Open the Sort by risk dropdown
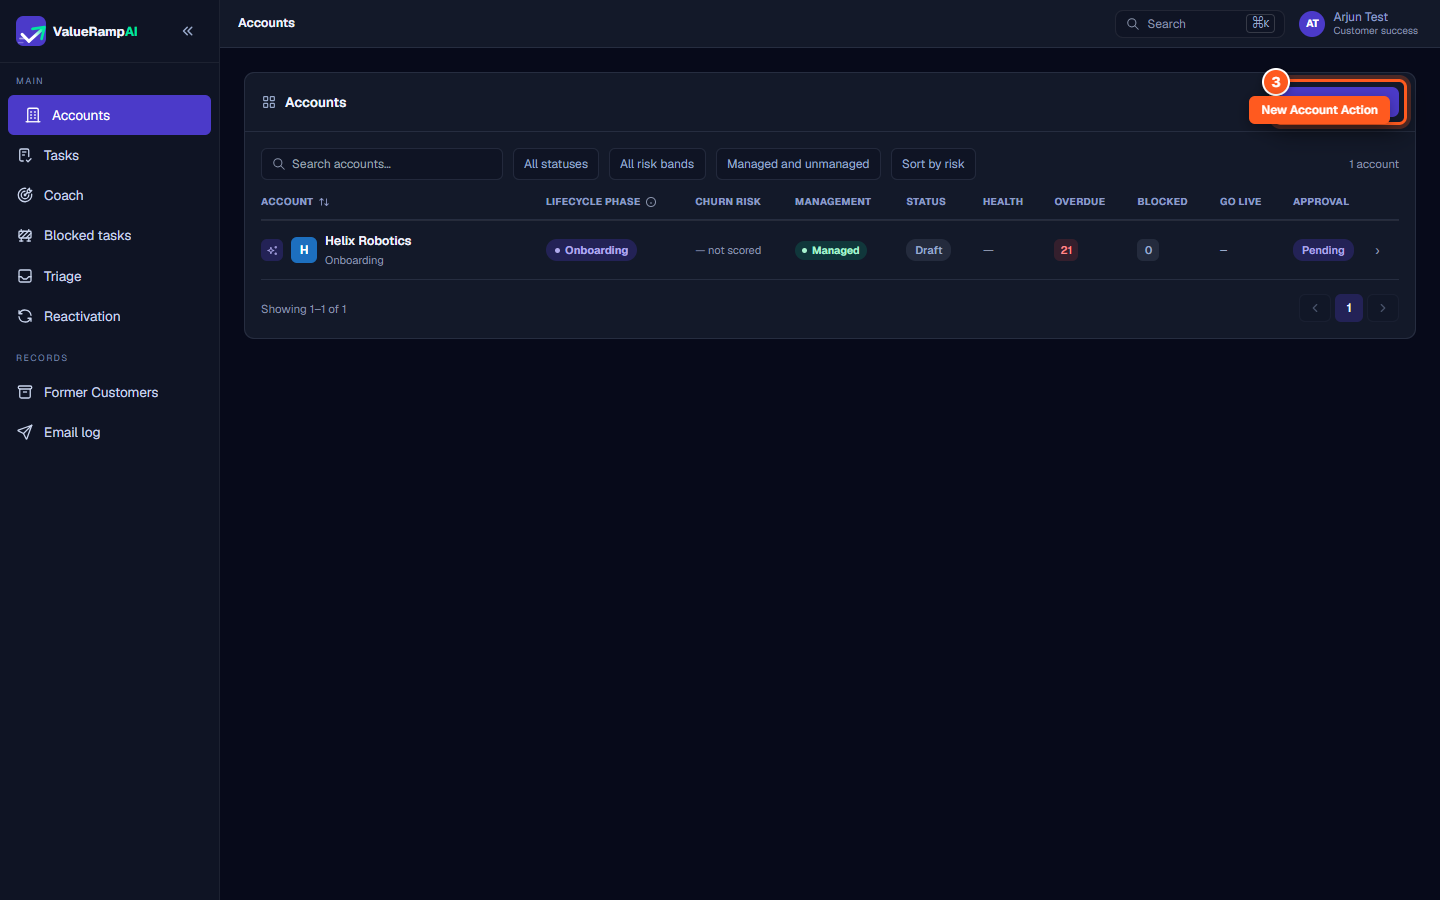1440x900 pixels. 933,164
